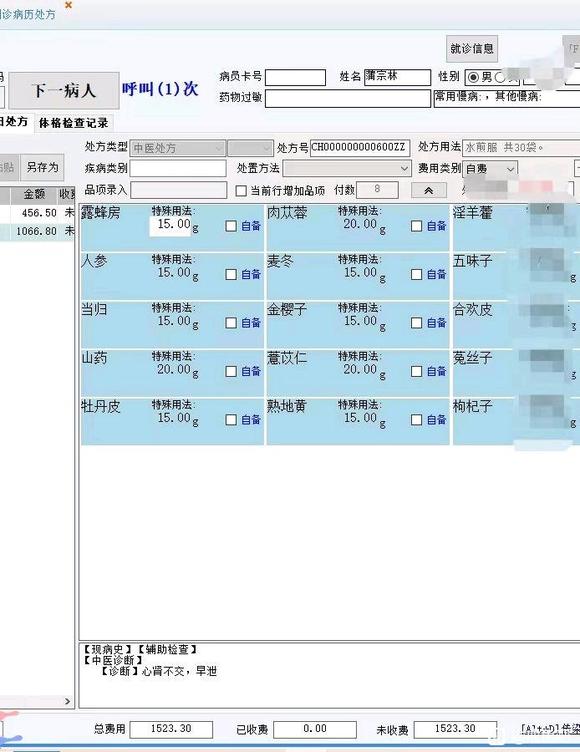This screenshot has height=752, width=580.
Task: Click the 处方号 input field
Action: point(360,148)
